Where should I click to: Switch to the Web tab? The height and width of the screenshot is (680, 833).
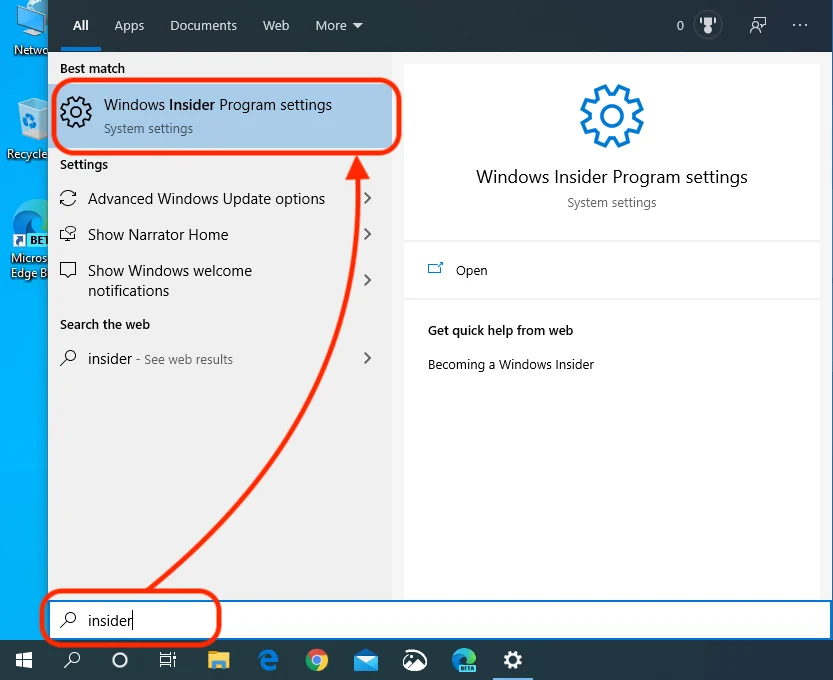pyautogui.click(x=276, y=26)
